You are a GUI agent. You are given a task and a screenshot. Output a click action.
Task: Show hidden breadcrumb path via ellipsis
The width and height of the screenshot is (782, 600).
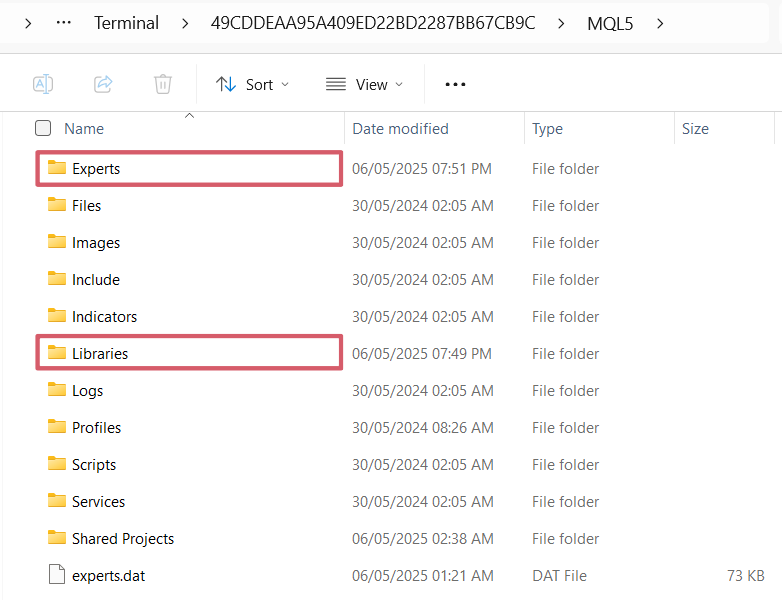click(x=64, y=22)
